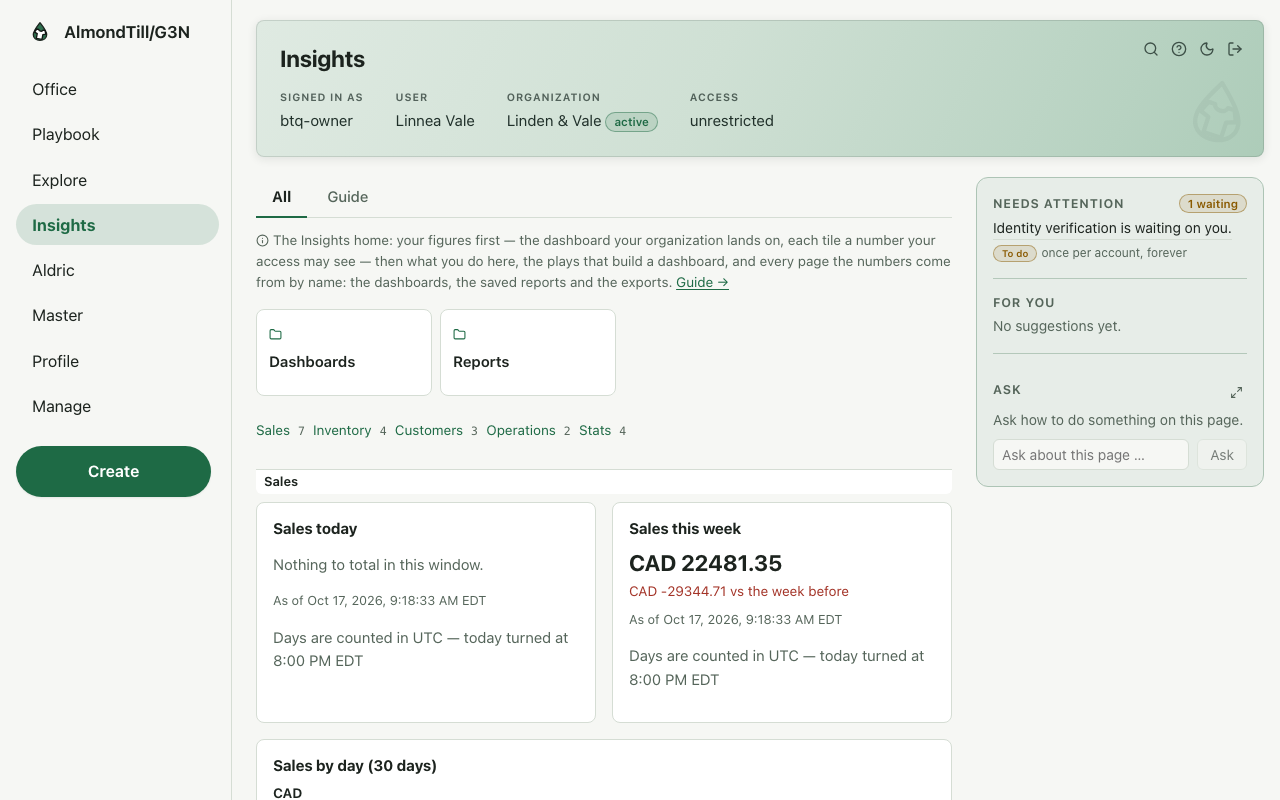Click the AlmondTill logo icon
Screen dimensions: 1280x800
(x=40, y=32)
